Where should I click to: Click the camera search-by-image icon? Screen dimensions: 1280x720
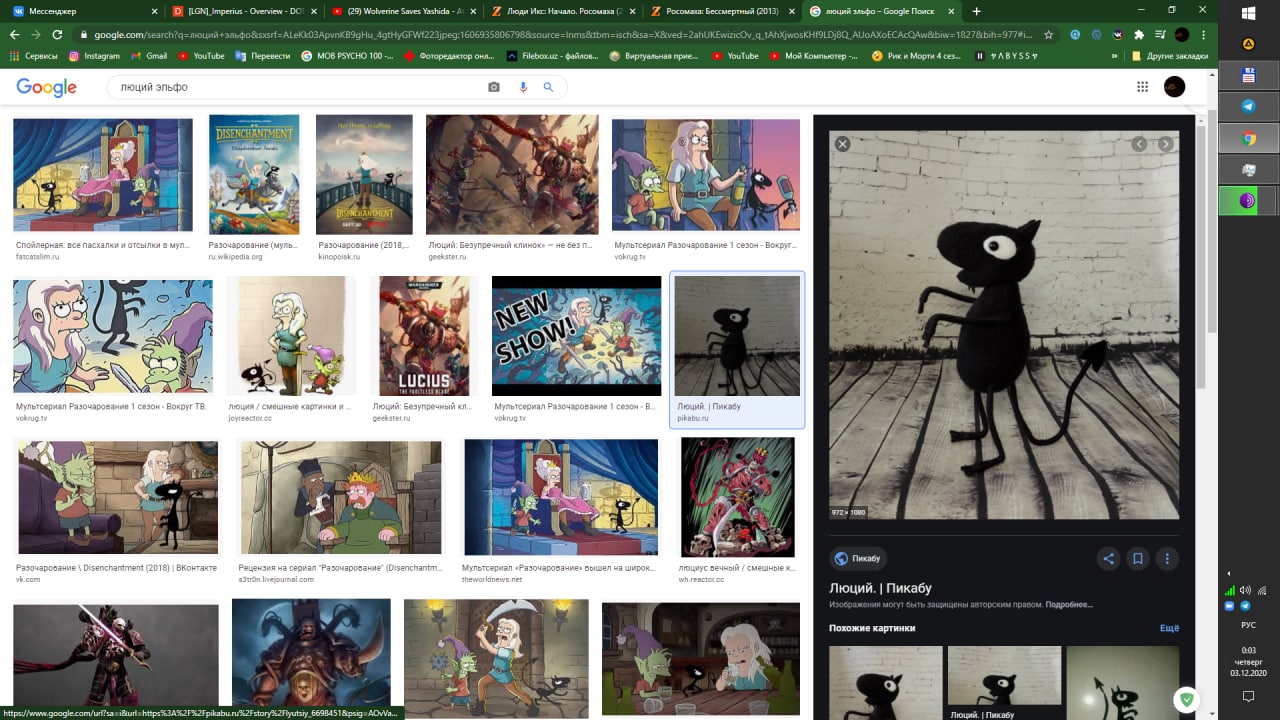tap(493, 87)
